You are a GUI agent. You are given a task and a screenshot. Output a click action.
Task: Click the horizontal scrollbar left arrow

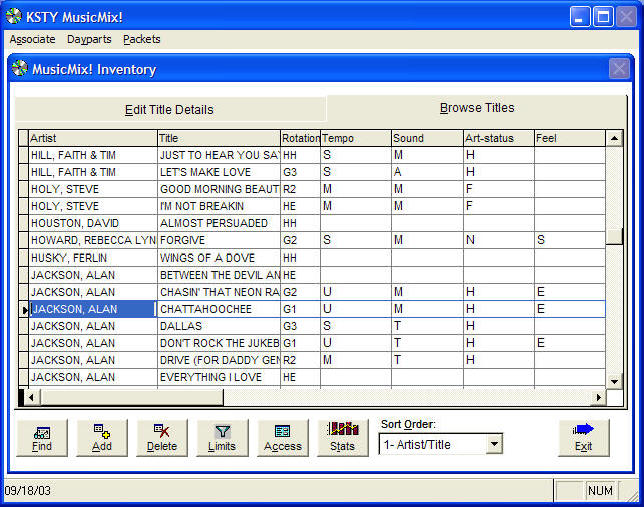pyautogui.click(x=31, y=397)
